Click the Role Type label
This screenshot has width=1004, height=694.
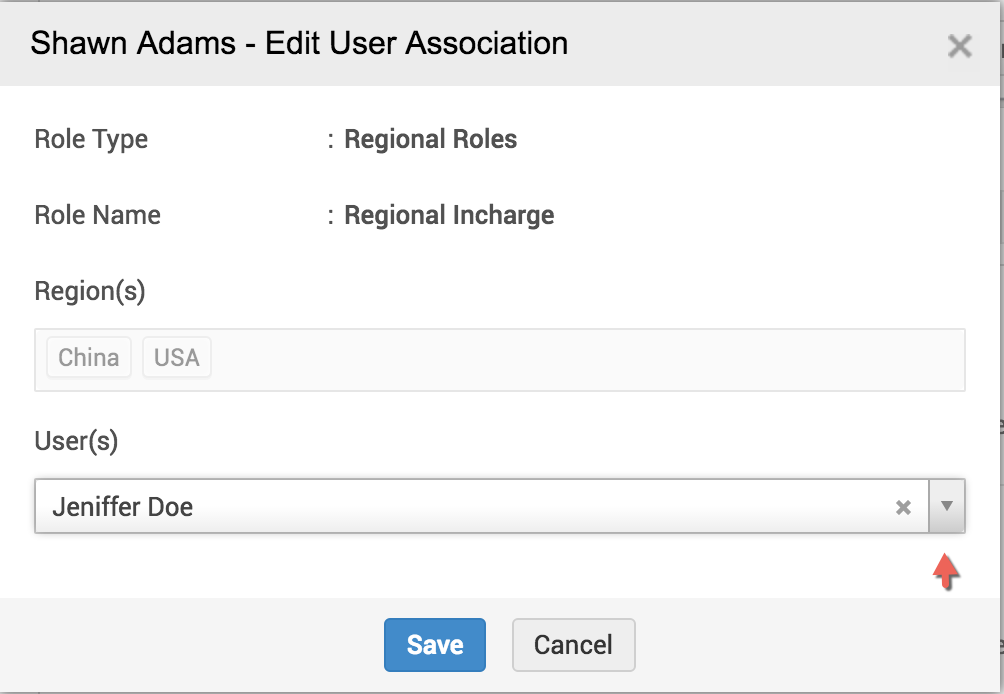(91, 139)
